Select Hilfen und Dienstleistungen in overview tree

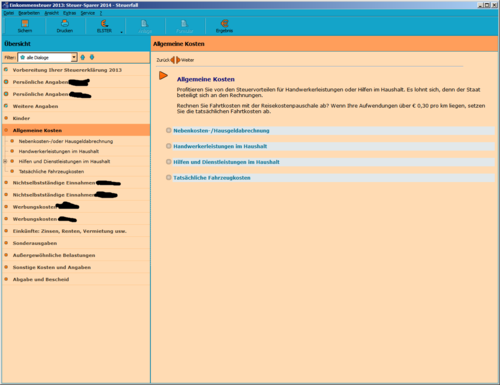64,161
